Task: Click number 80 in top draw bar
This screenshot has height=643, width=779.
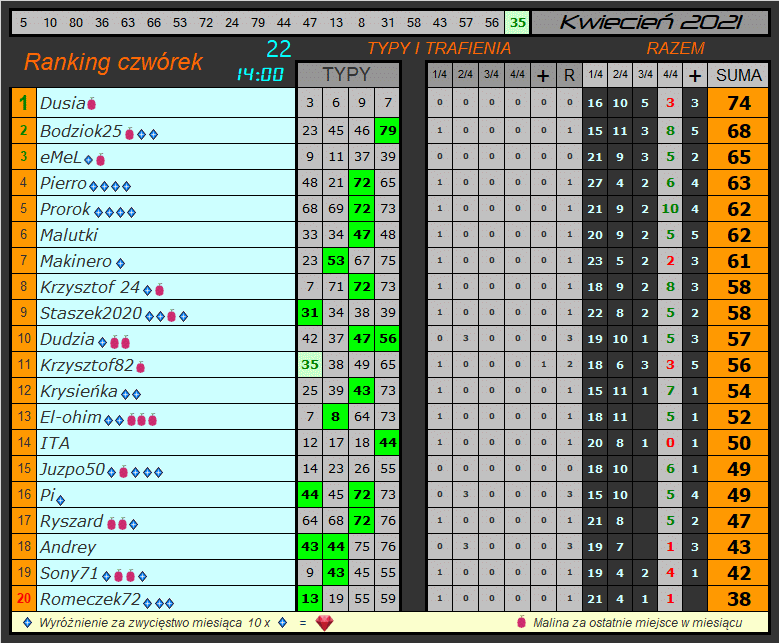Action: coord(76,23)
